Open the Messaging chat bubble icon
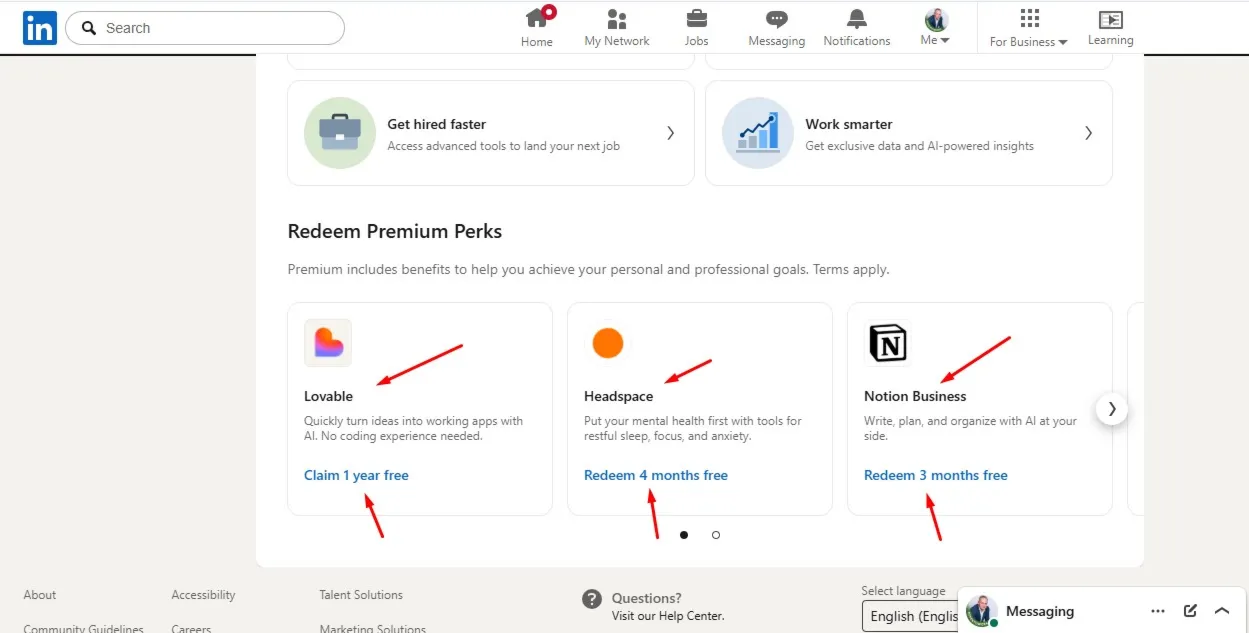 777,19
